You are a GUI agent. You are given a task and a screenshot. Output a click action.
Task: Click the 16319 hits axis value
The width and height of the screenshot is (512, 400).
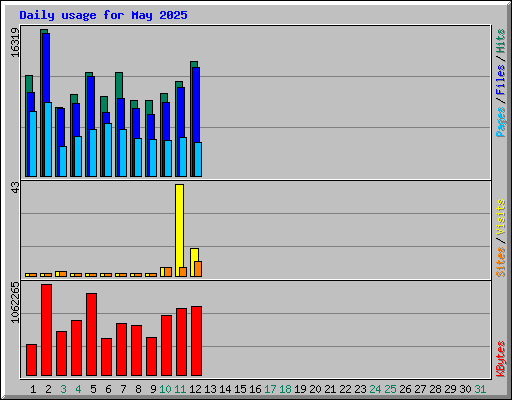click(x=15, y=42)
